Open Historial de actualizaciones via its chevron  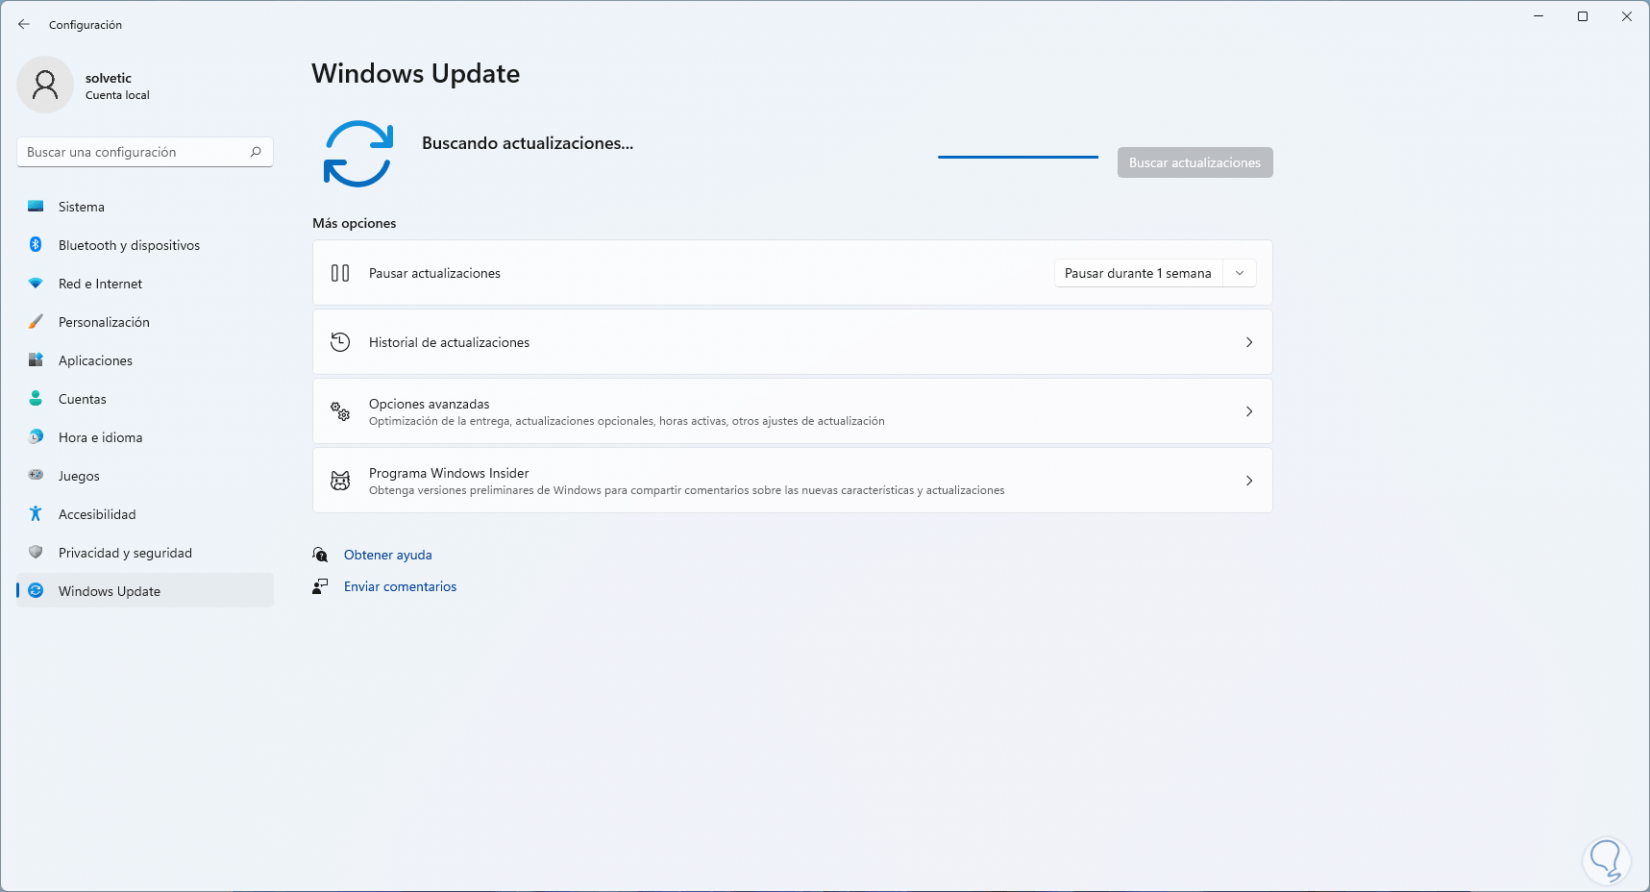[1249, 342]
